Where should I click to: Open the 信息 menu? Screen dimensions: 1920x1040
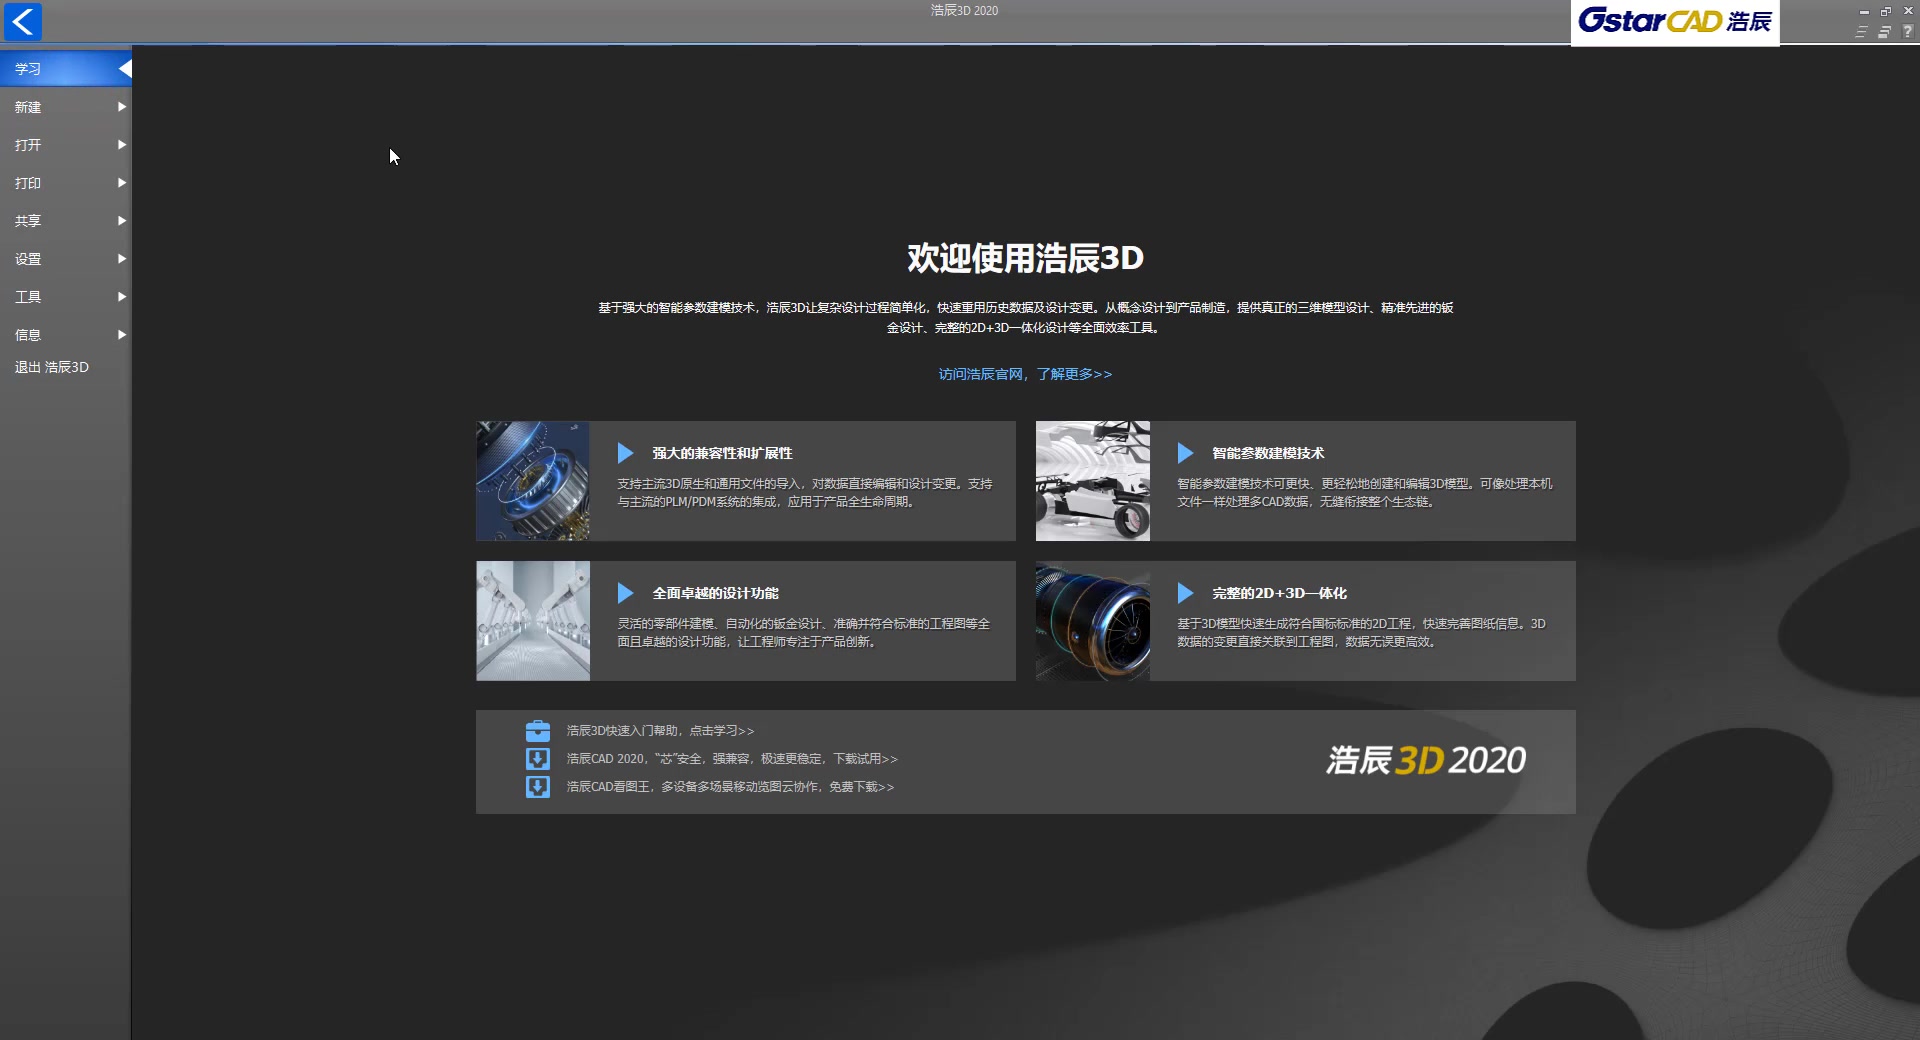[66, 335]
